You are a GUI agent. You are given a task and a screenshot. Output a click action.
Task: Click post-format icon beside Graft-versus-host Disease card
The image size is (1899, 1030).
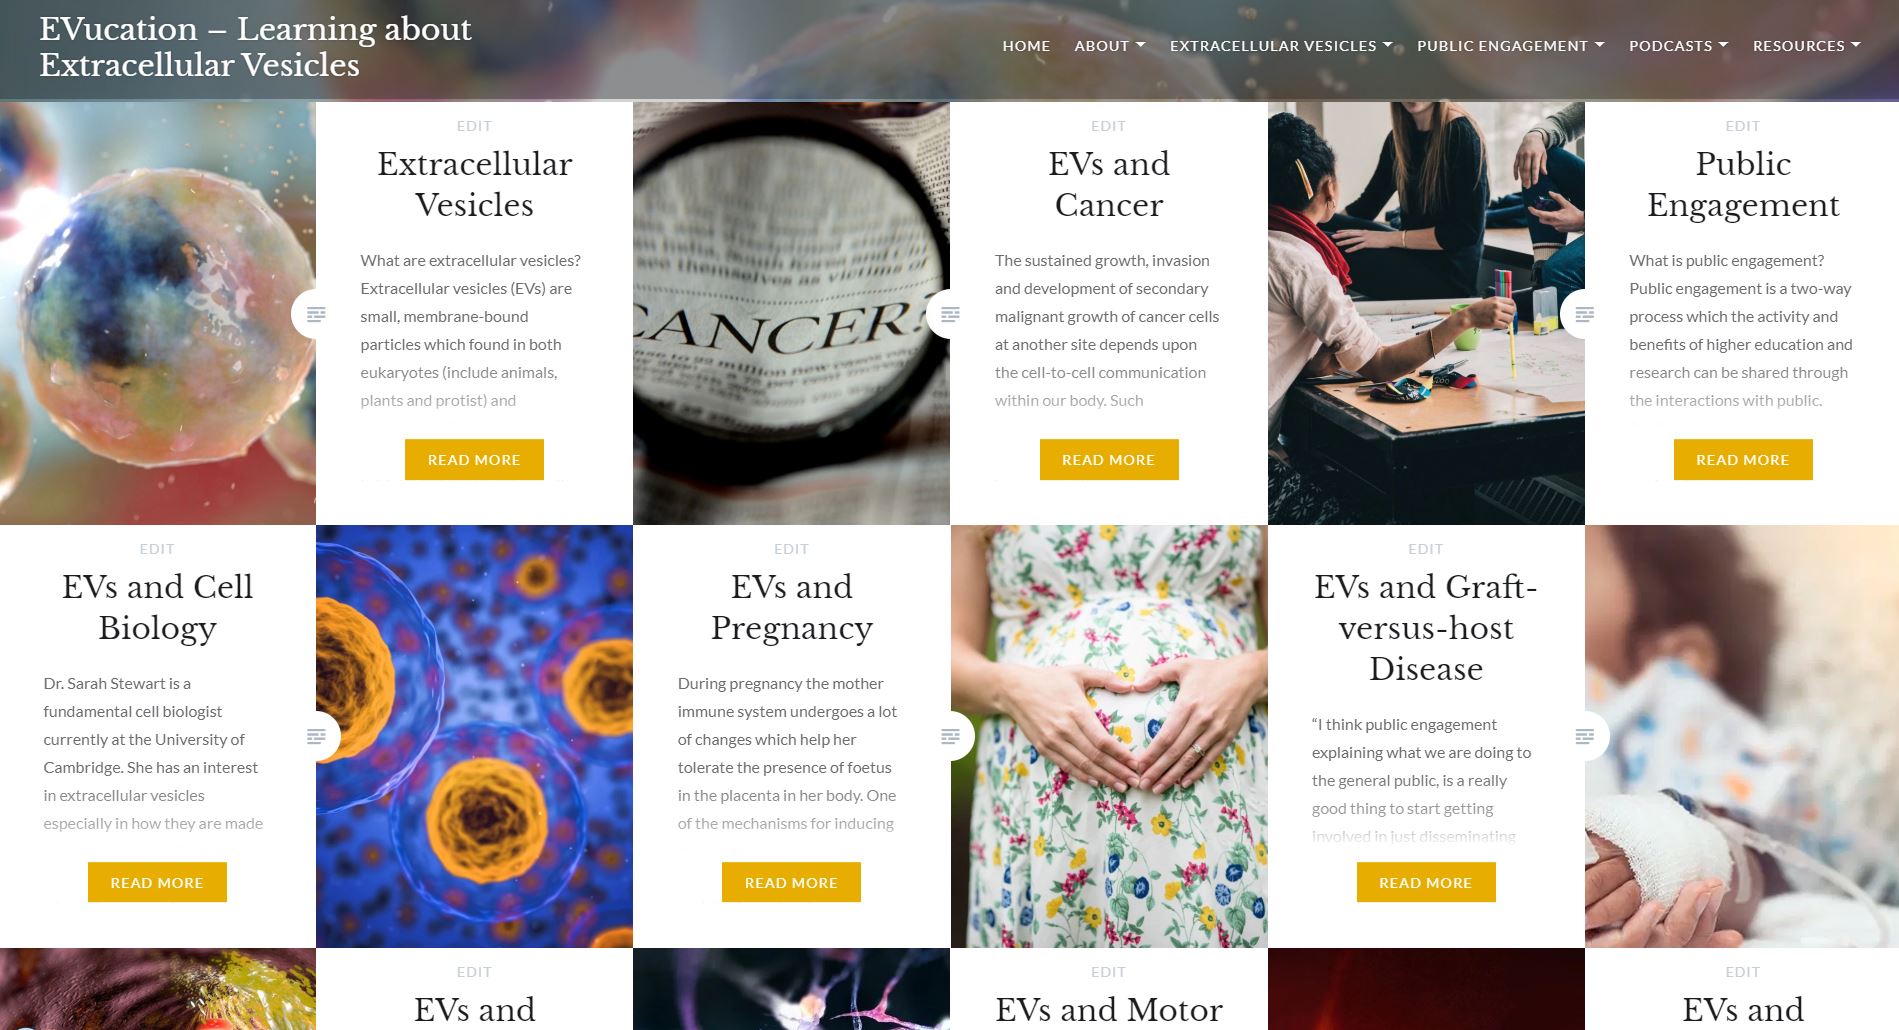coord(1584,737)
